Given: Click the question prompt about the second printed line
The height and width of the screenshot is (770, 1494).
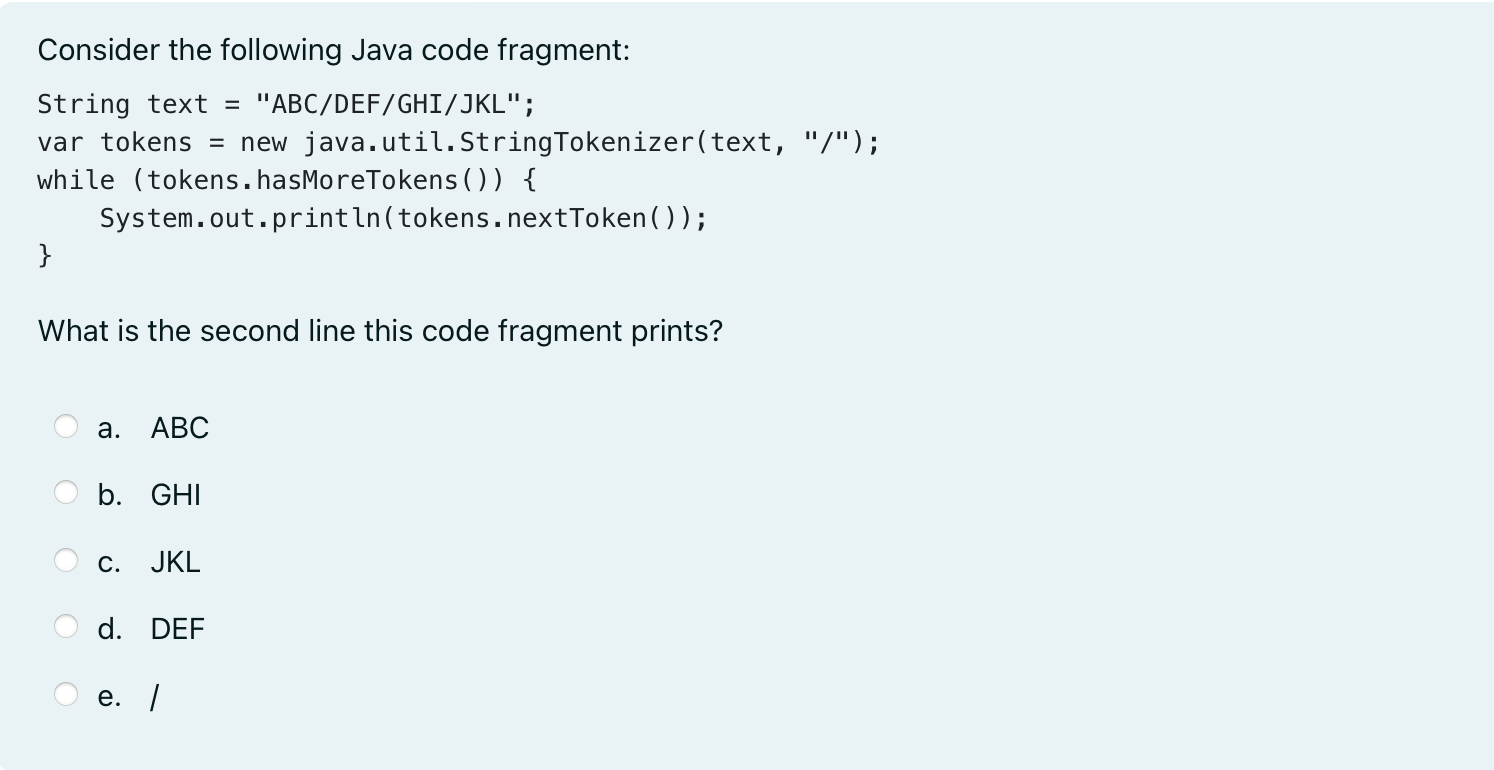Looking at the screenshot, I should pos(380,331).
